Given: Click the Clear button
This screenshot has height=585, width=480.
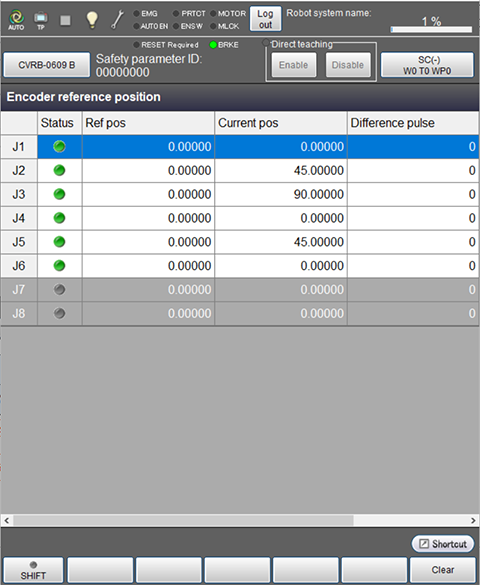Looking at the screenshot, I should tap(443, 570).
